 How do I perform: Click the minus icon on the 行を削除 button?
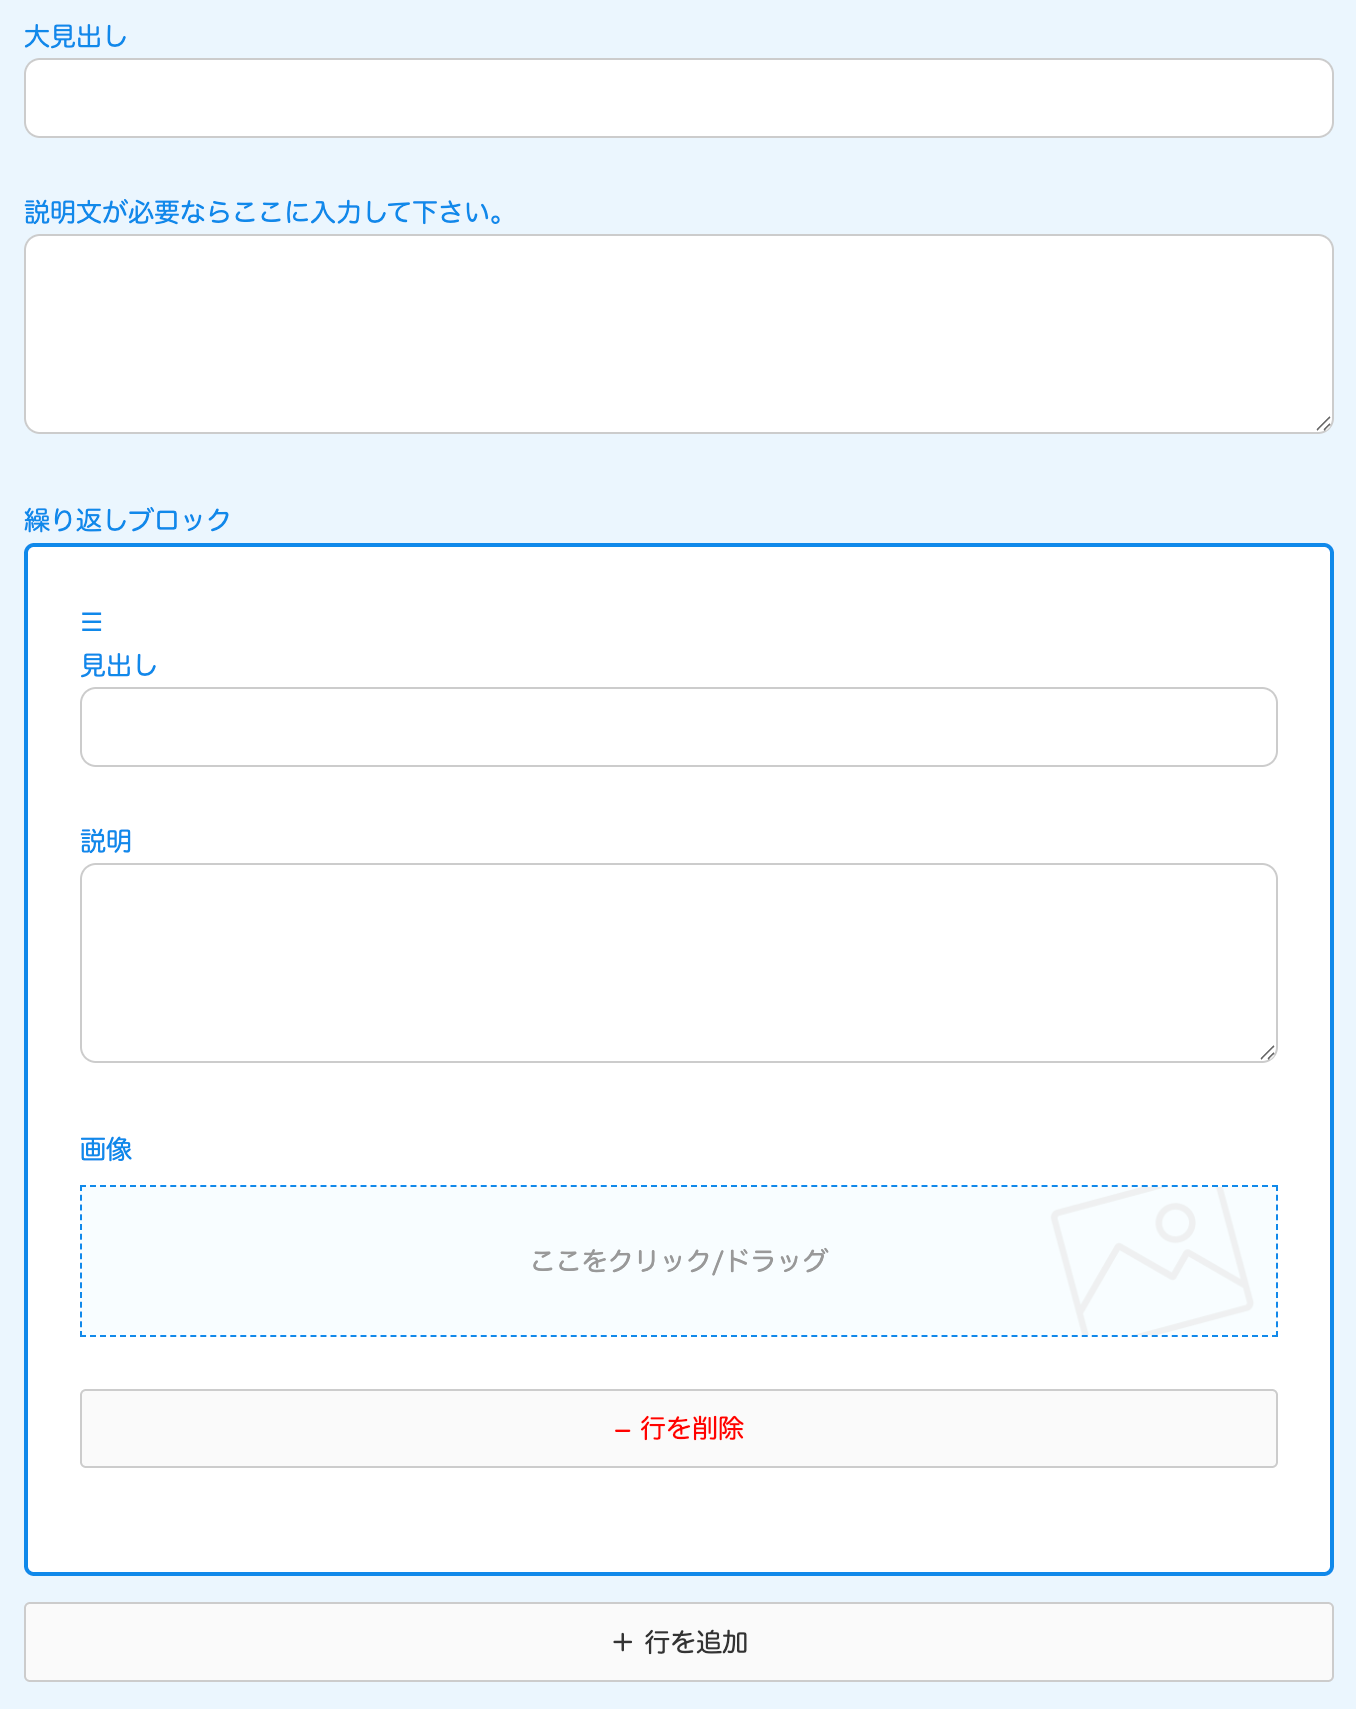(622, 1429)
